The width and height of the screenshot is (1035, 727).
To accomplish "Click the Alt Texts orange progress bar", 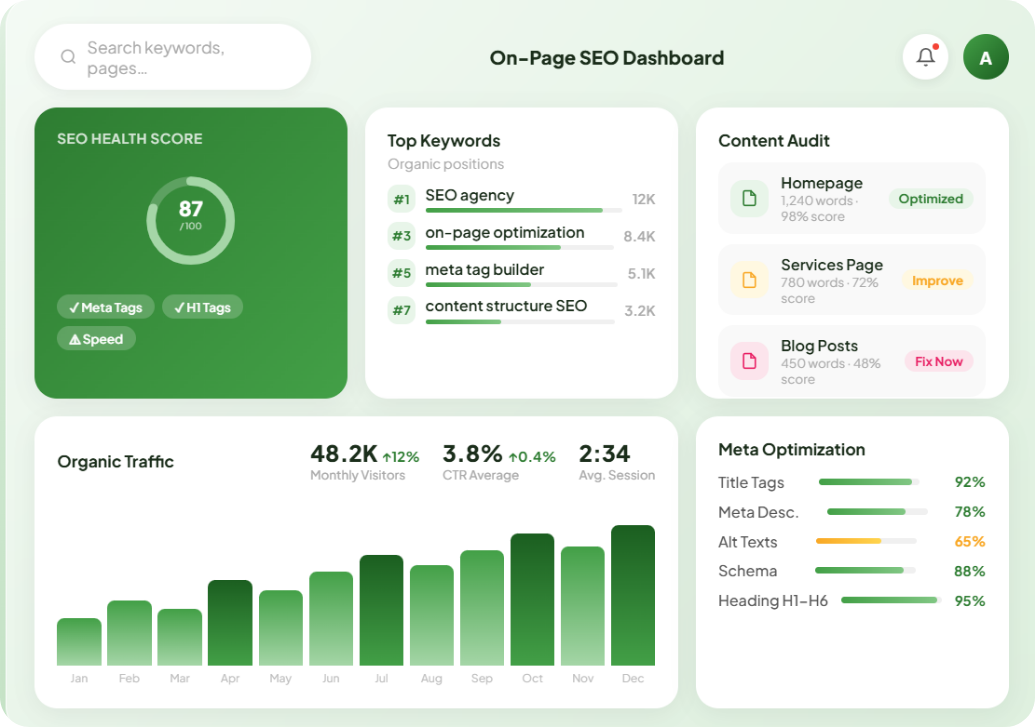I will tap(866, 541).
